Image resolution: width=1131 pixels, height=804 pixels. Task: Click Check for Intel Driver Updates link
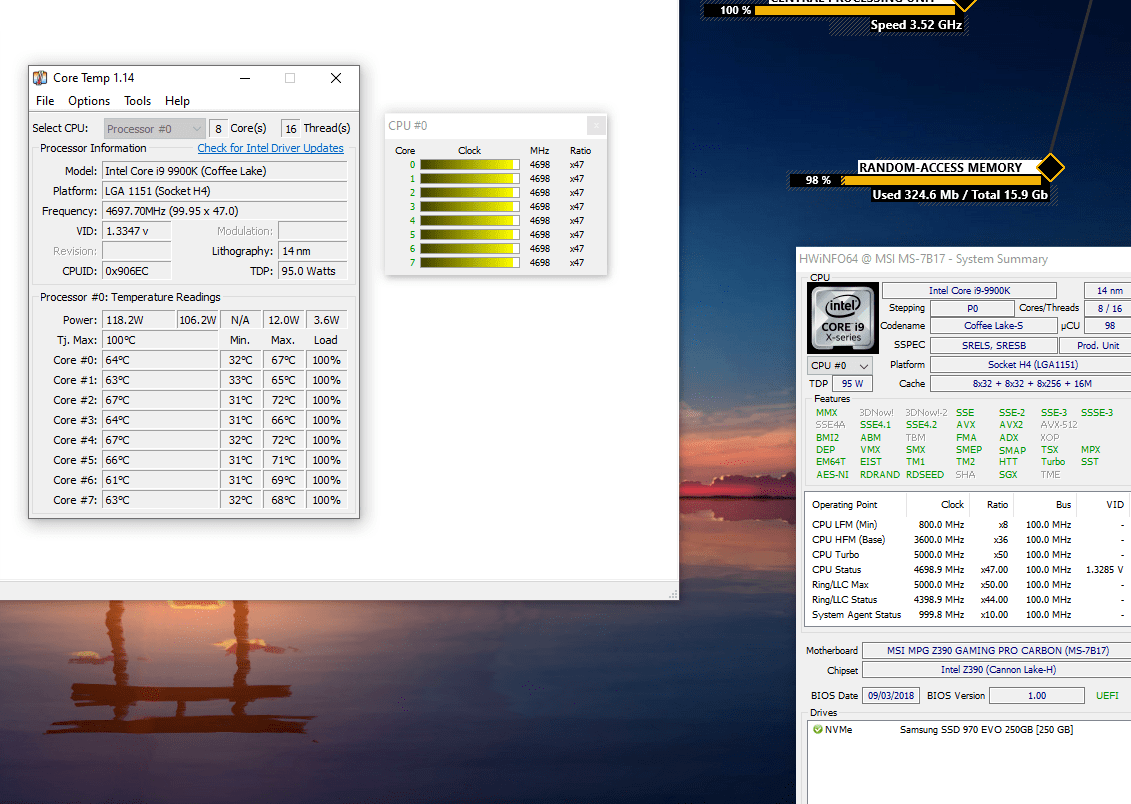coord(270,148)
